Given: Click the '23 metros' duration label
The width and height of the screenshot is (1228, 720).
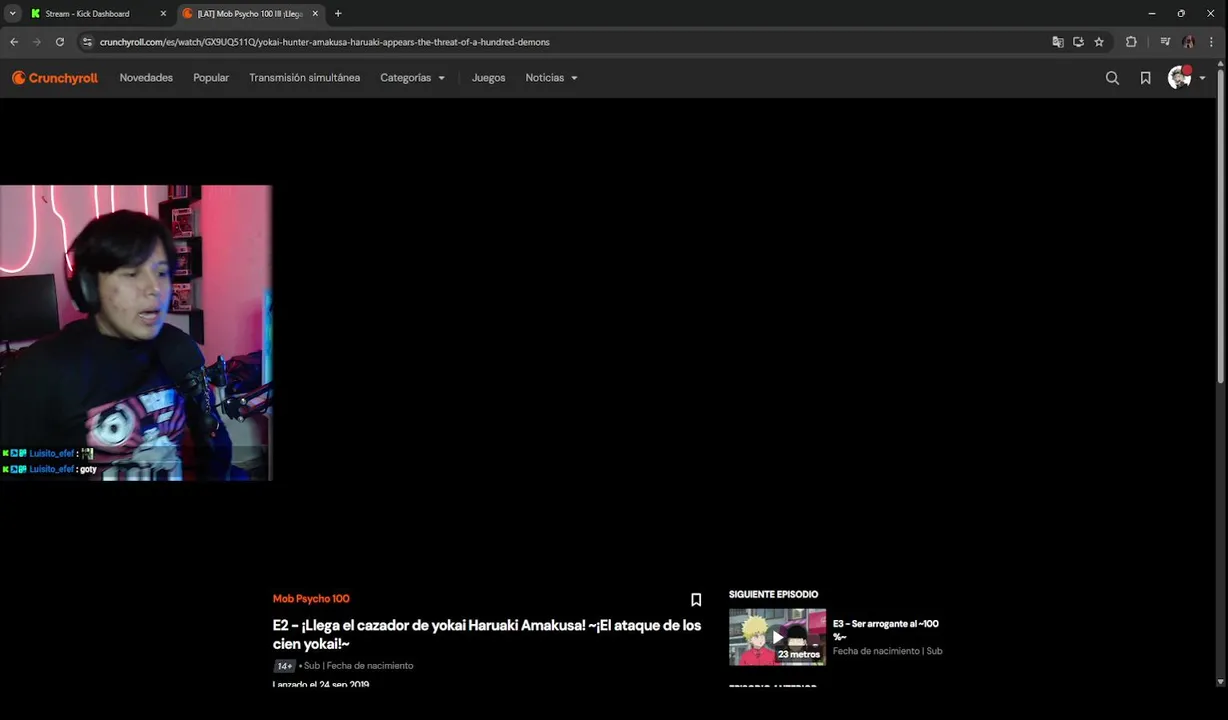Looking at the screenshot, I should coord(799,655).
